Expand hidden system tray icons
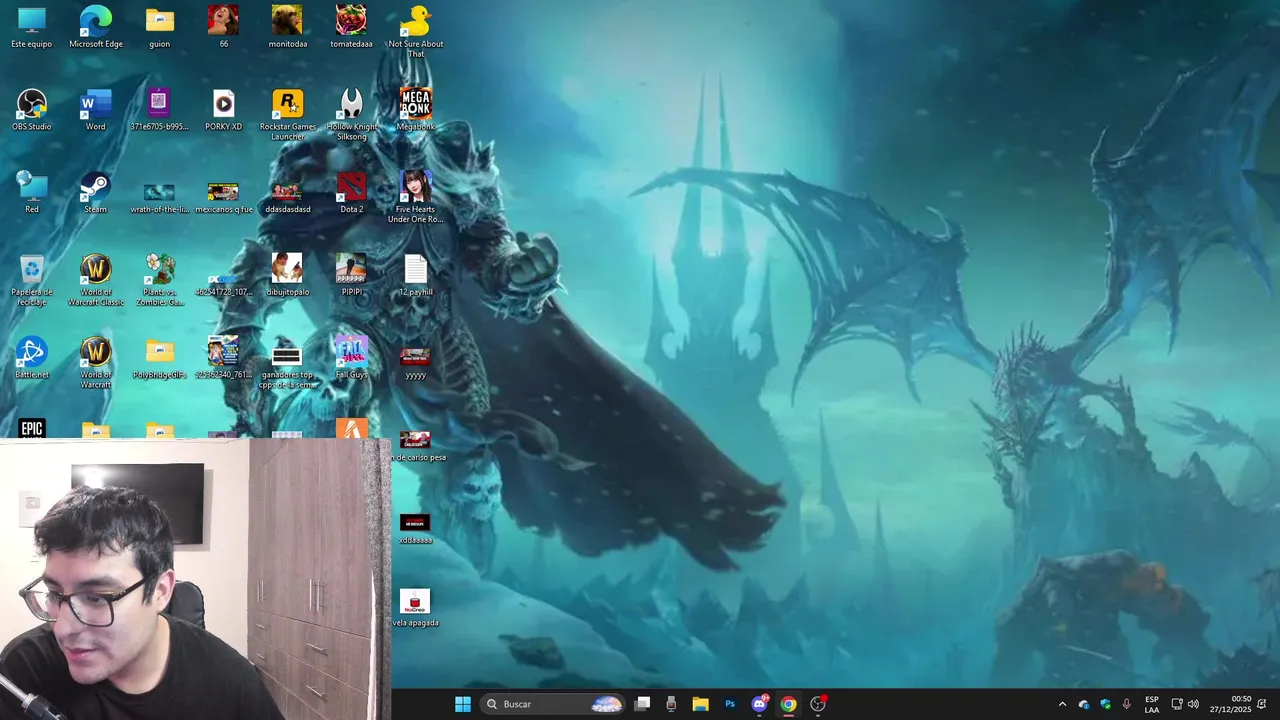The width and height of the screenshot is (1280, 720). tap(1062, 704)
